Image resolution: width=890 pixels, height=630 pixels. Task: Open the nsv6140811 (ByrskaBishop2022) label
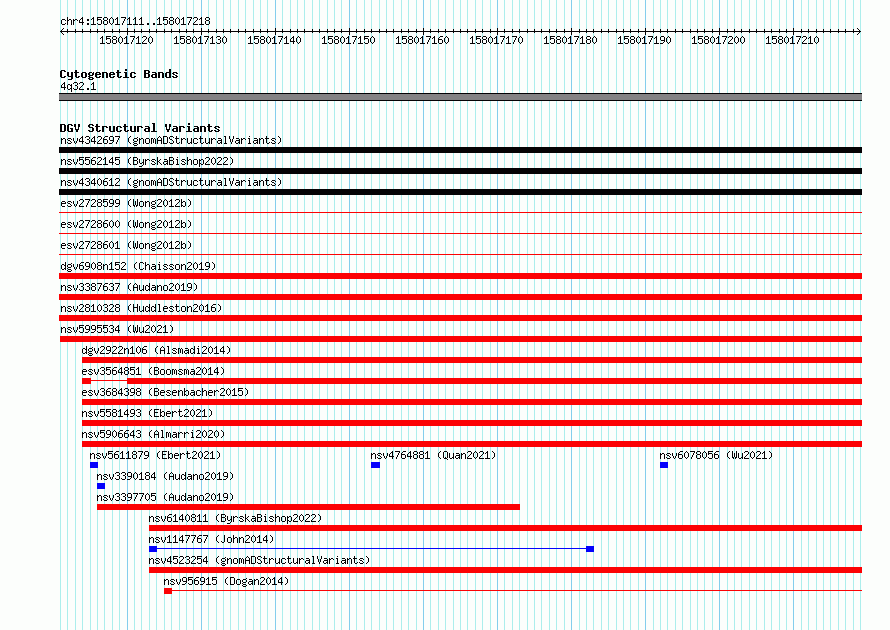(x=235, y=518)
